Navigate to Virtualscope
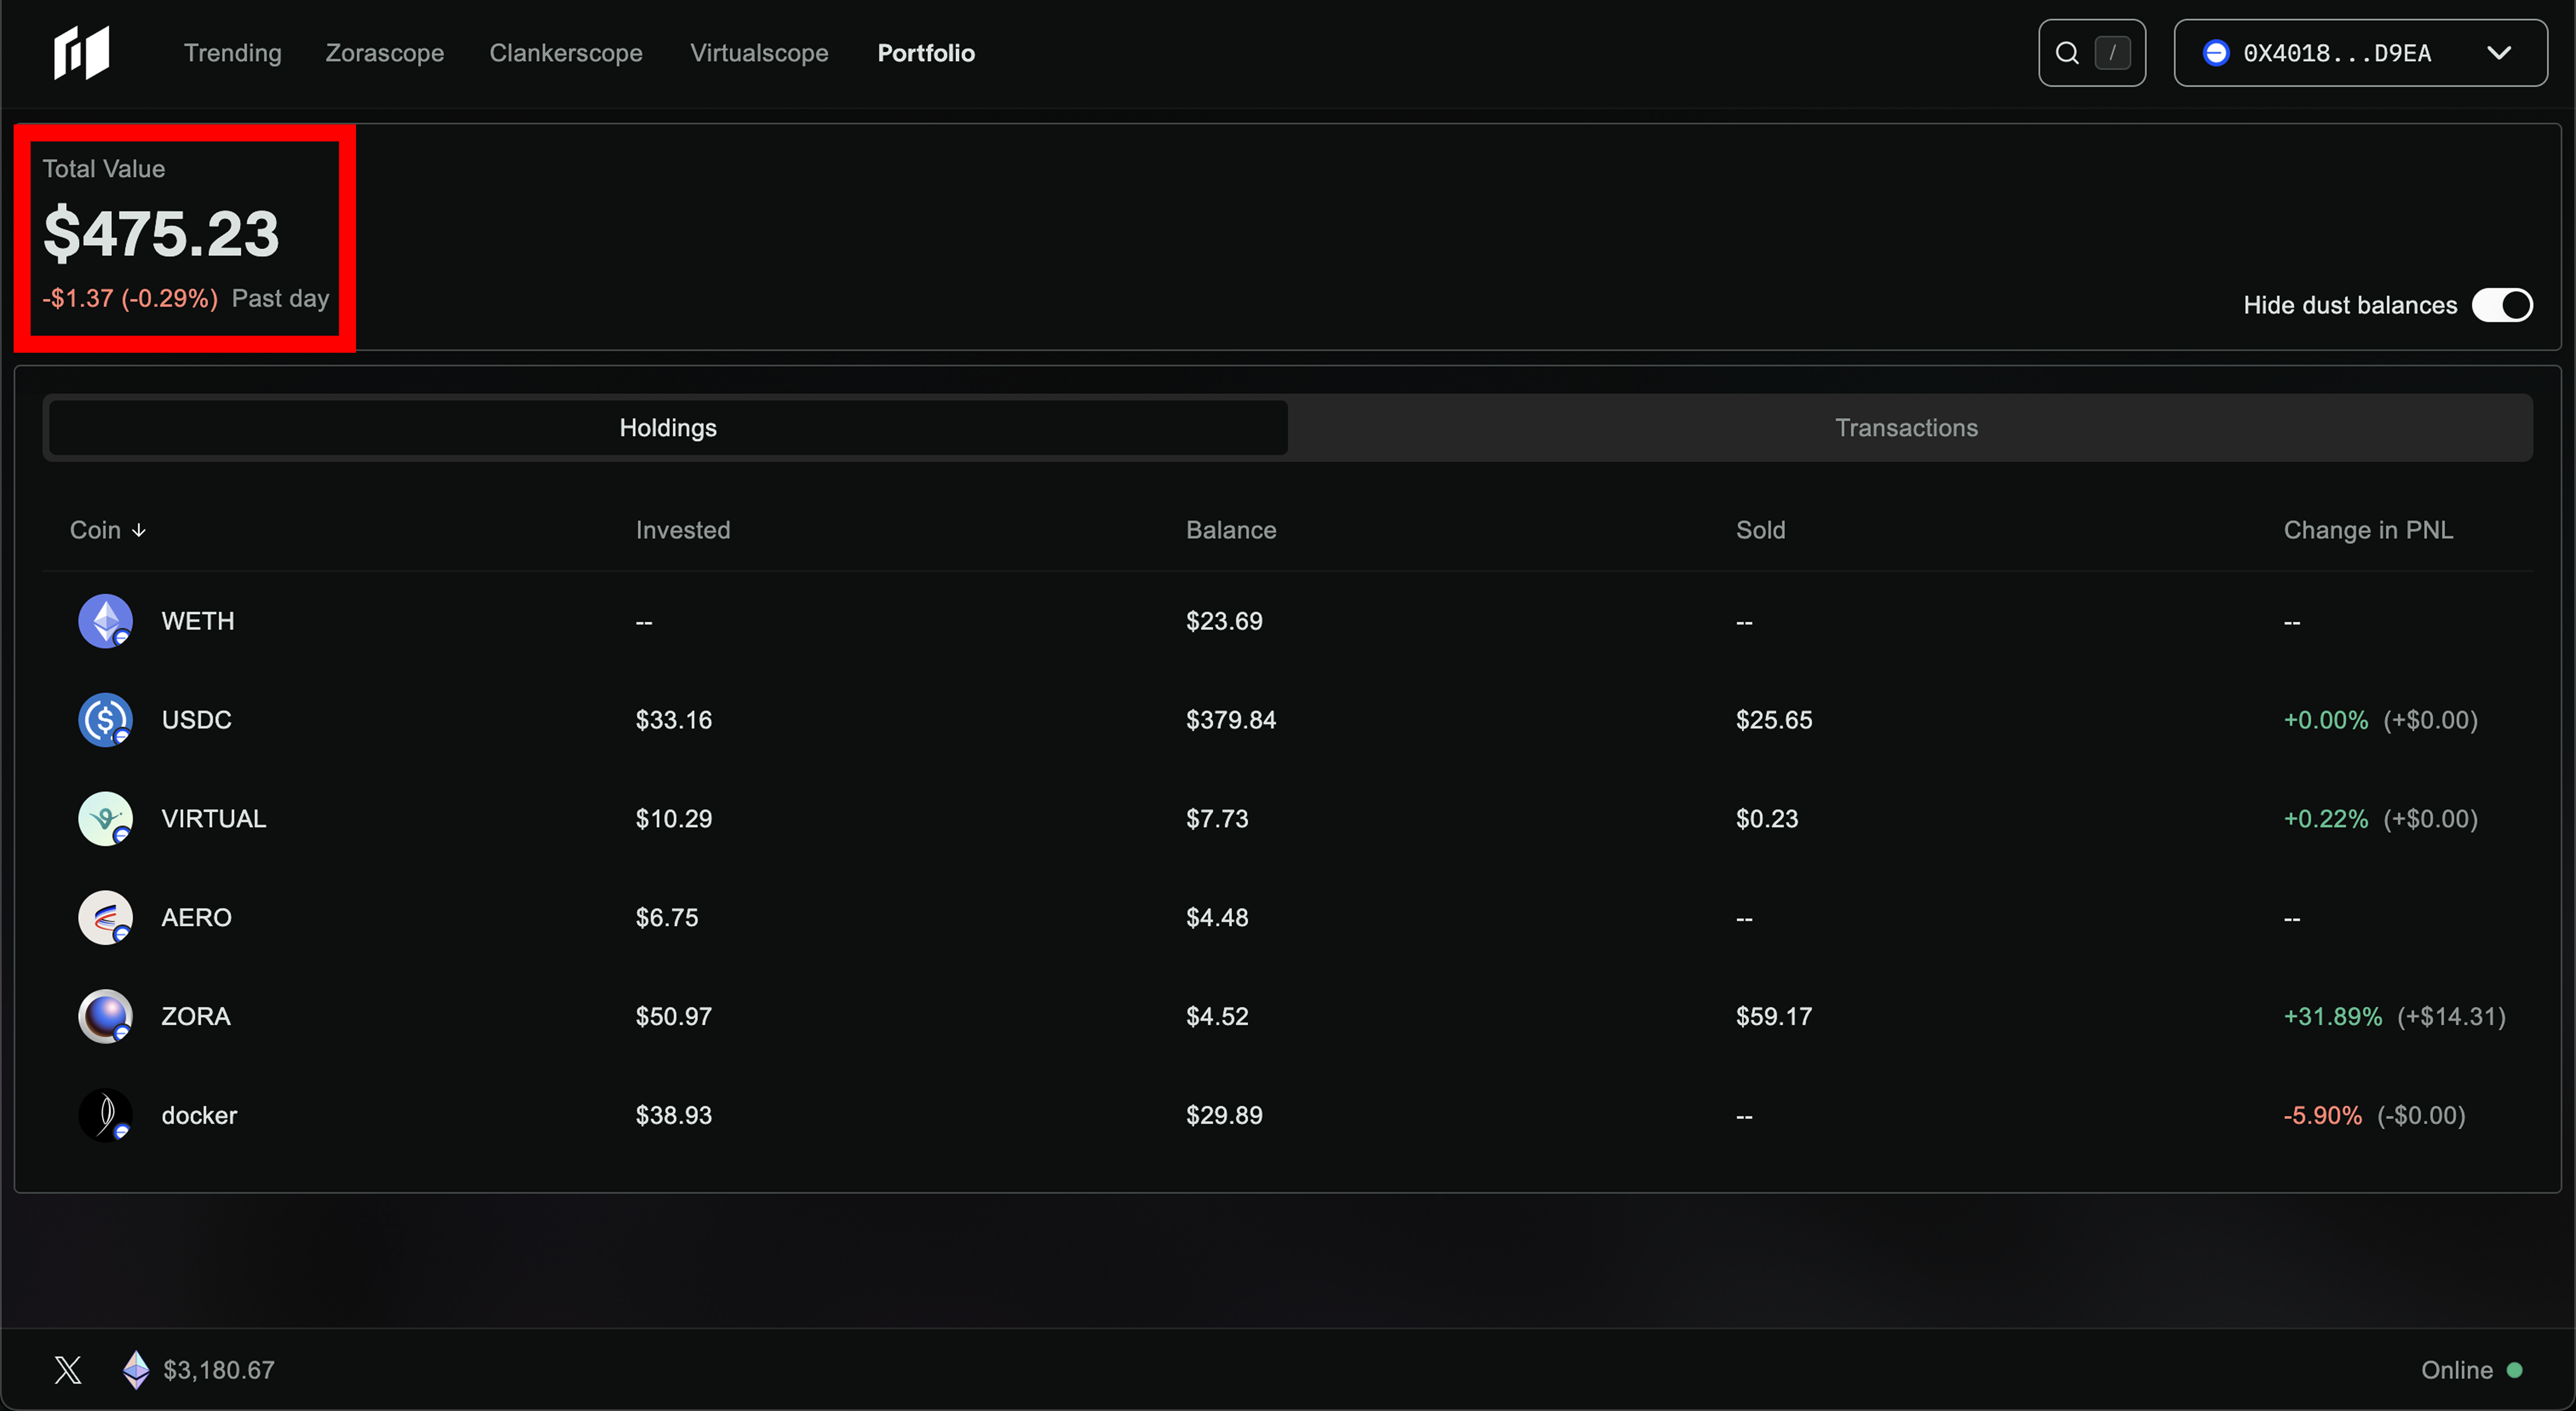The width and height of the screenshot is (2576, 1411). coord(758,53)
